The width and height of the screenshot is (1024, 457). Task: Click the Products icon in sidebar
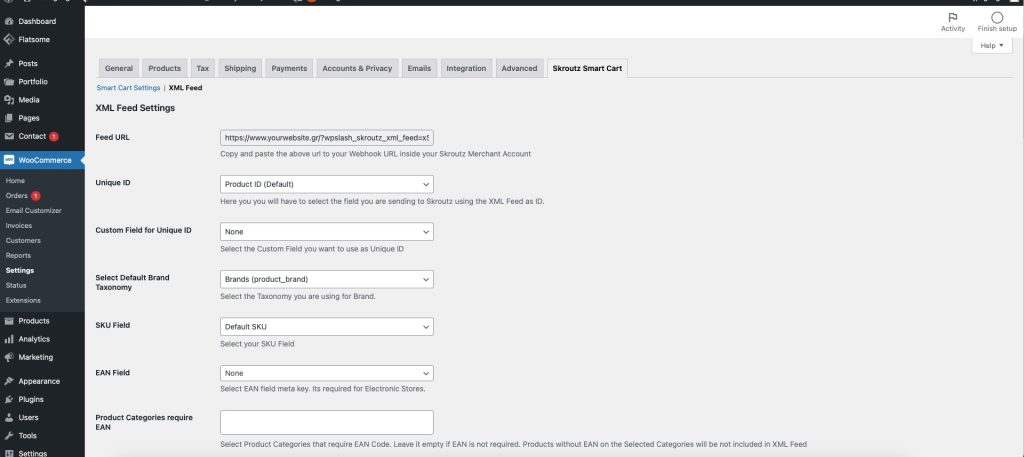(8, 321)
